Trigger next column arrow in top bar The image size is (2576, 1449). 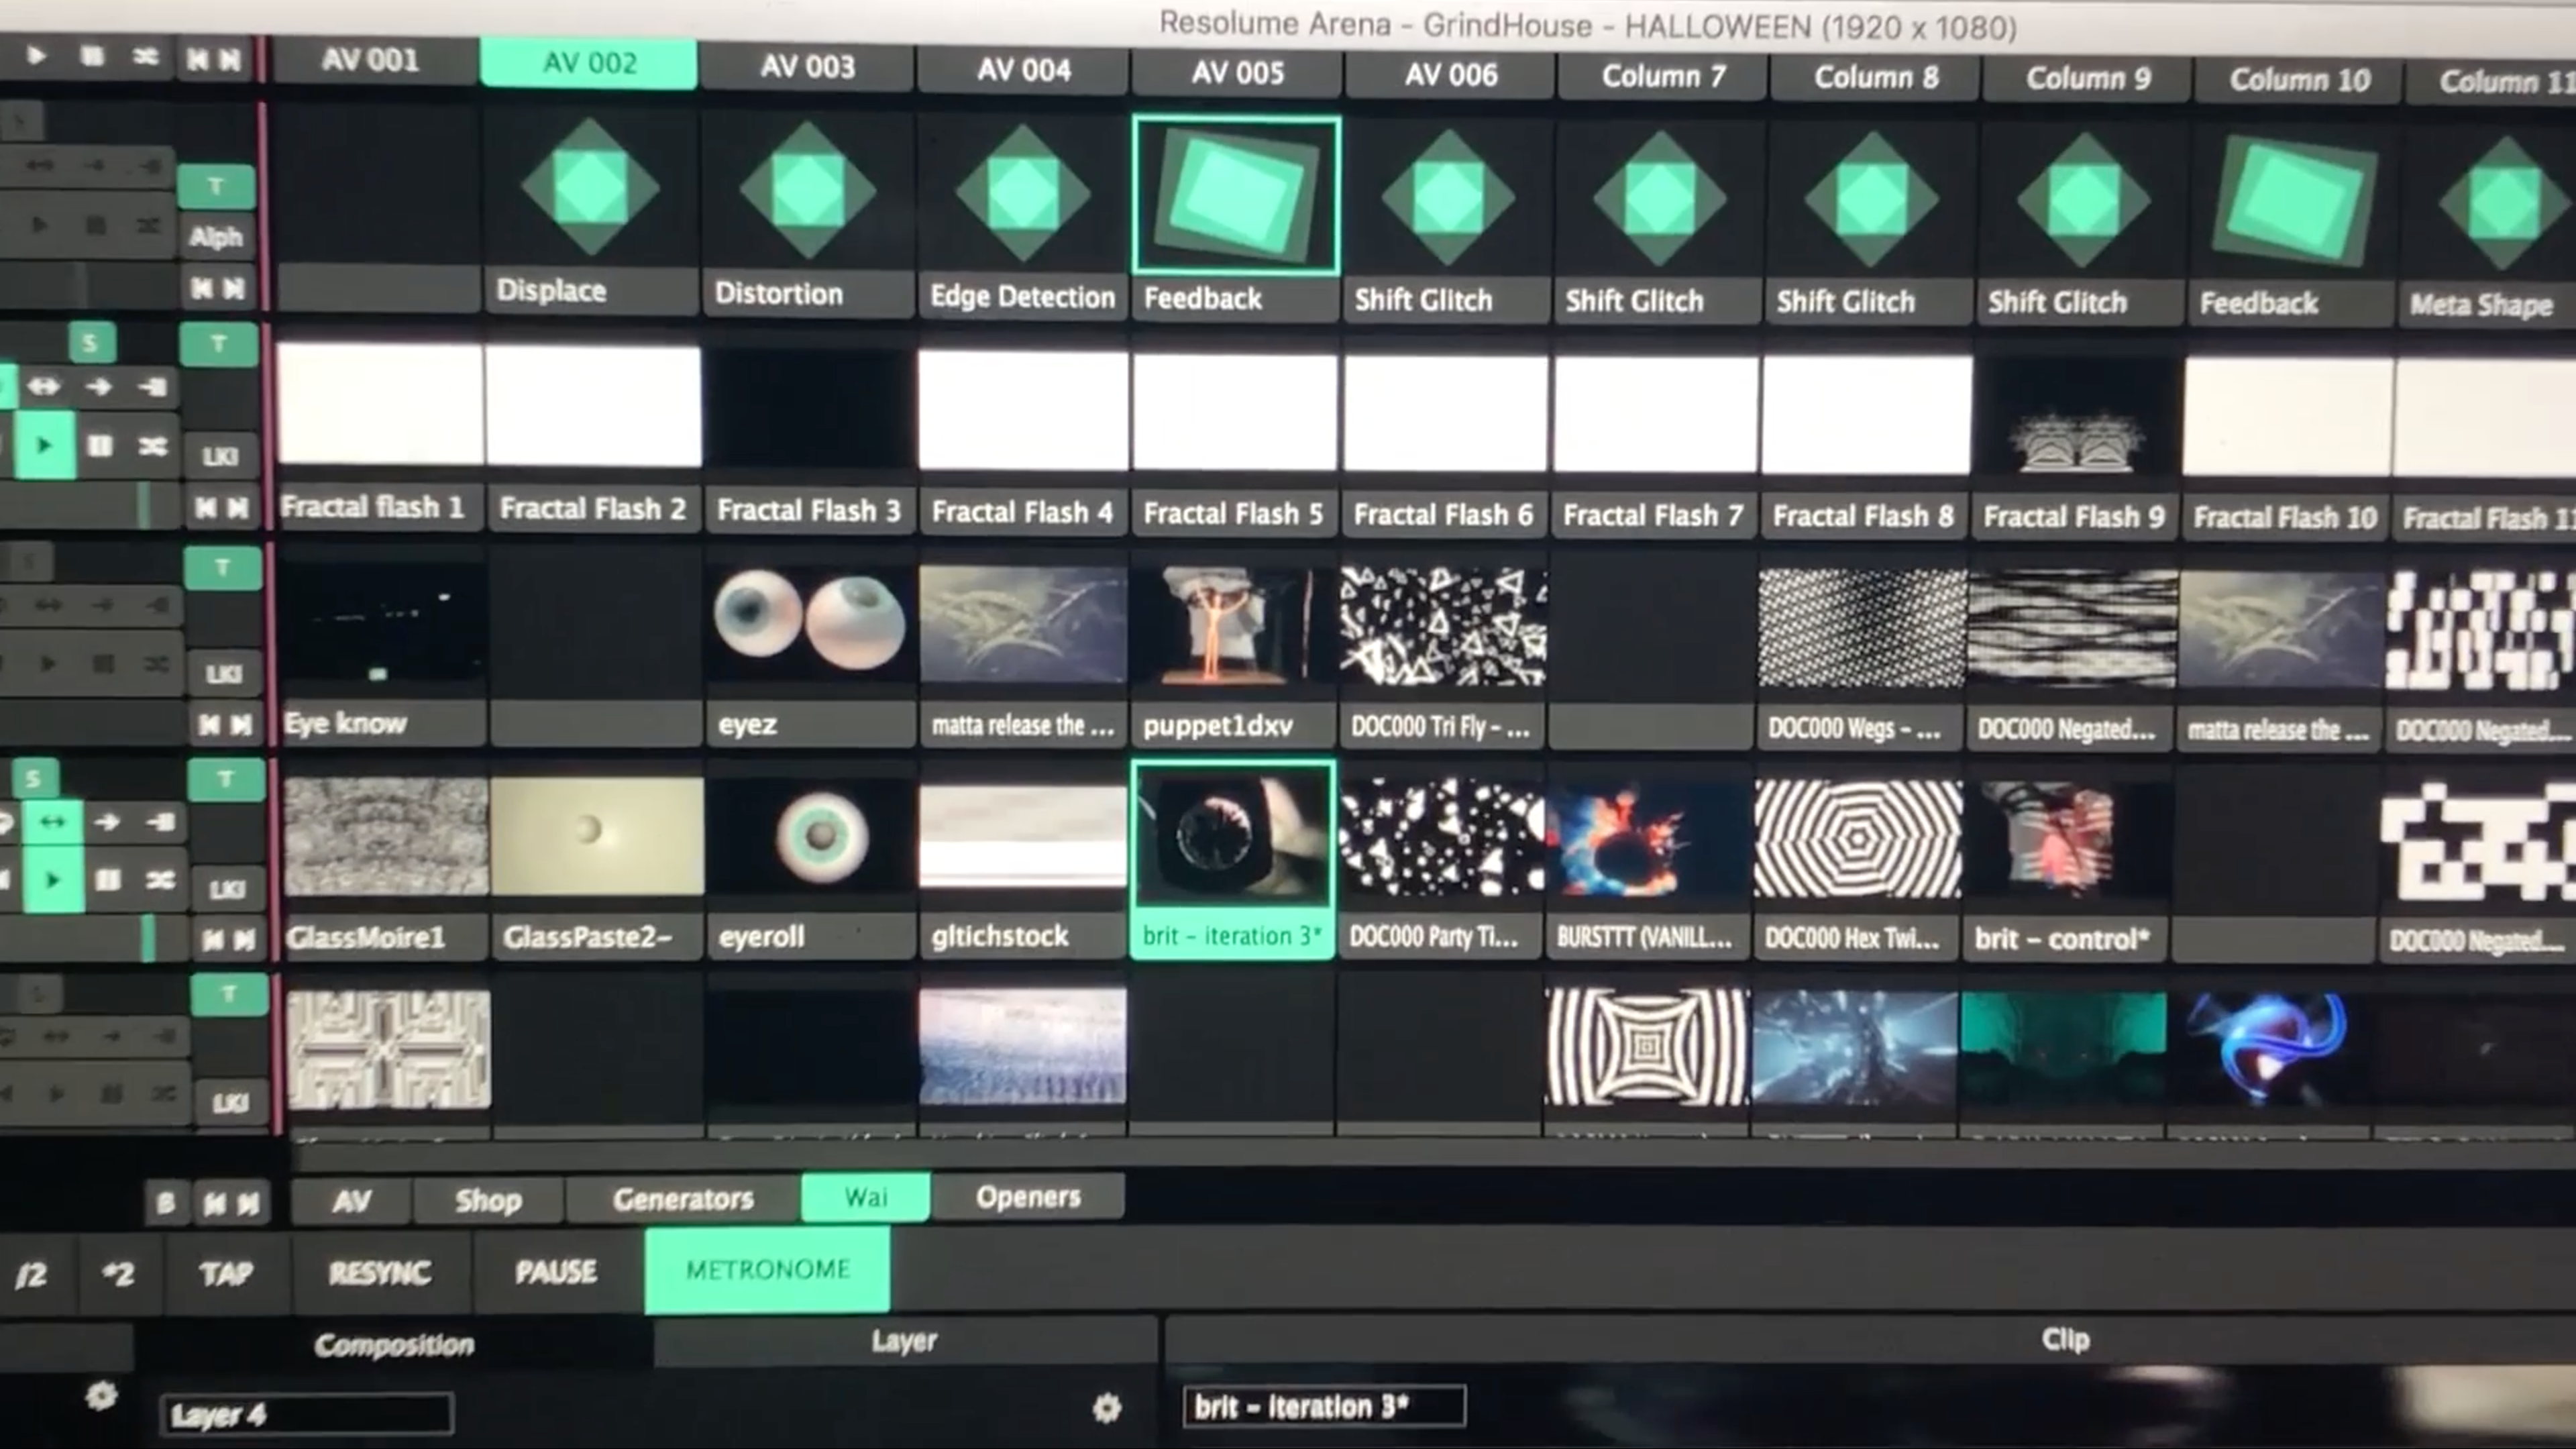(230, 60)
